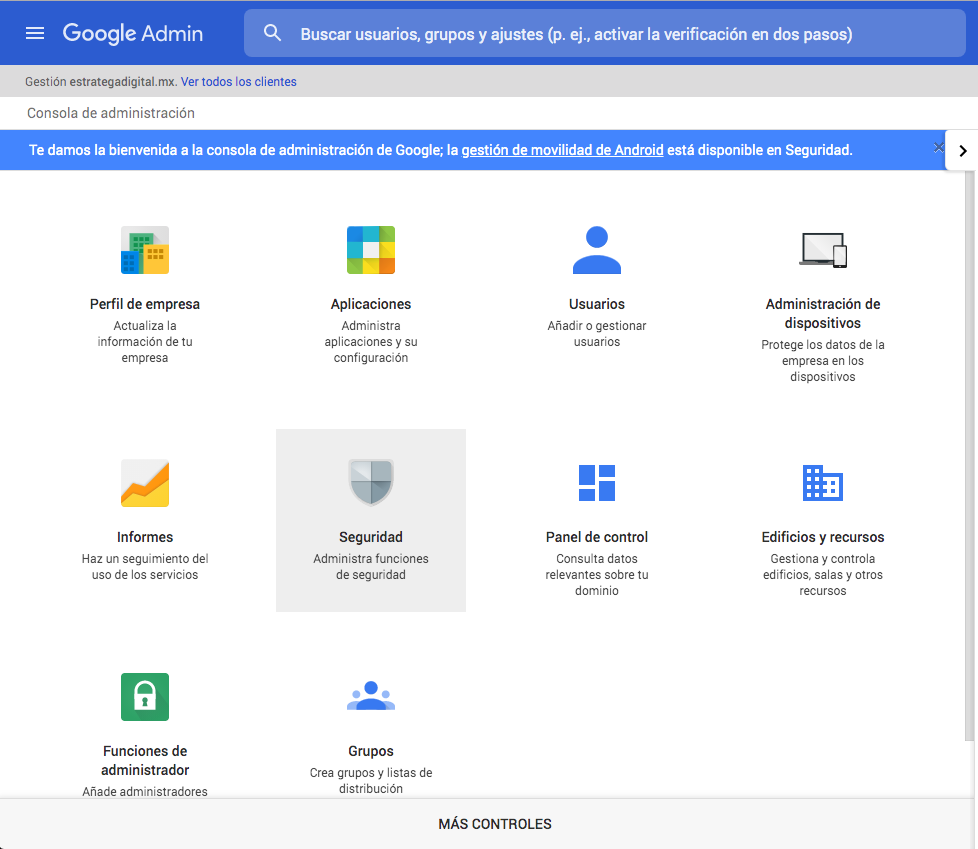Click the Perfil de empresa building icon

pyautogui.click(x=145, y=250)
